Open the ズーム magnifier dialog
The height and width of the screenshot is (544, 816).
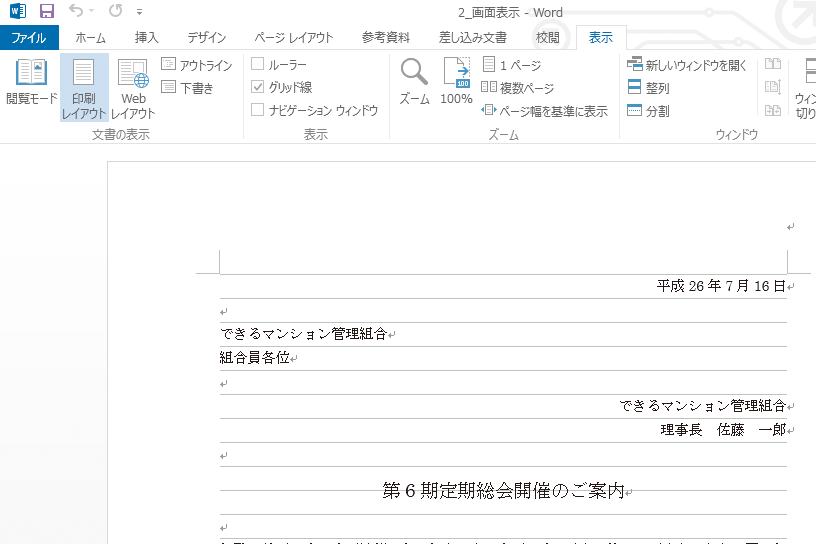[414, 81]
